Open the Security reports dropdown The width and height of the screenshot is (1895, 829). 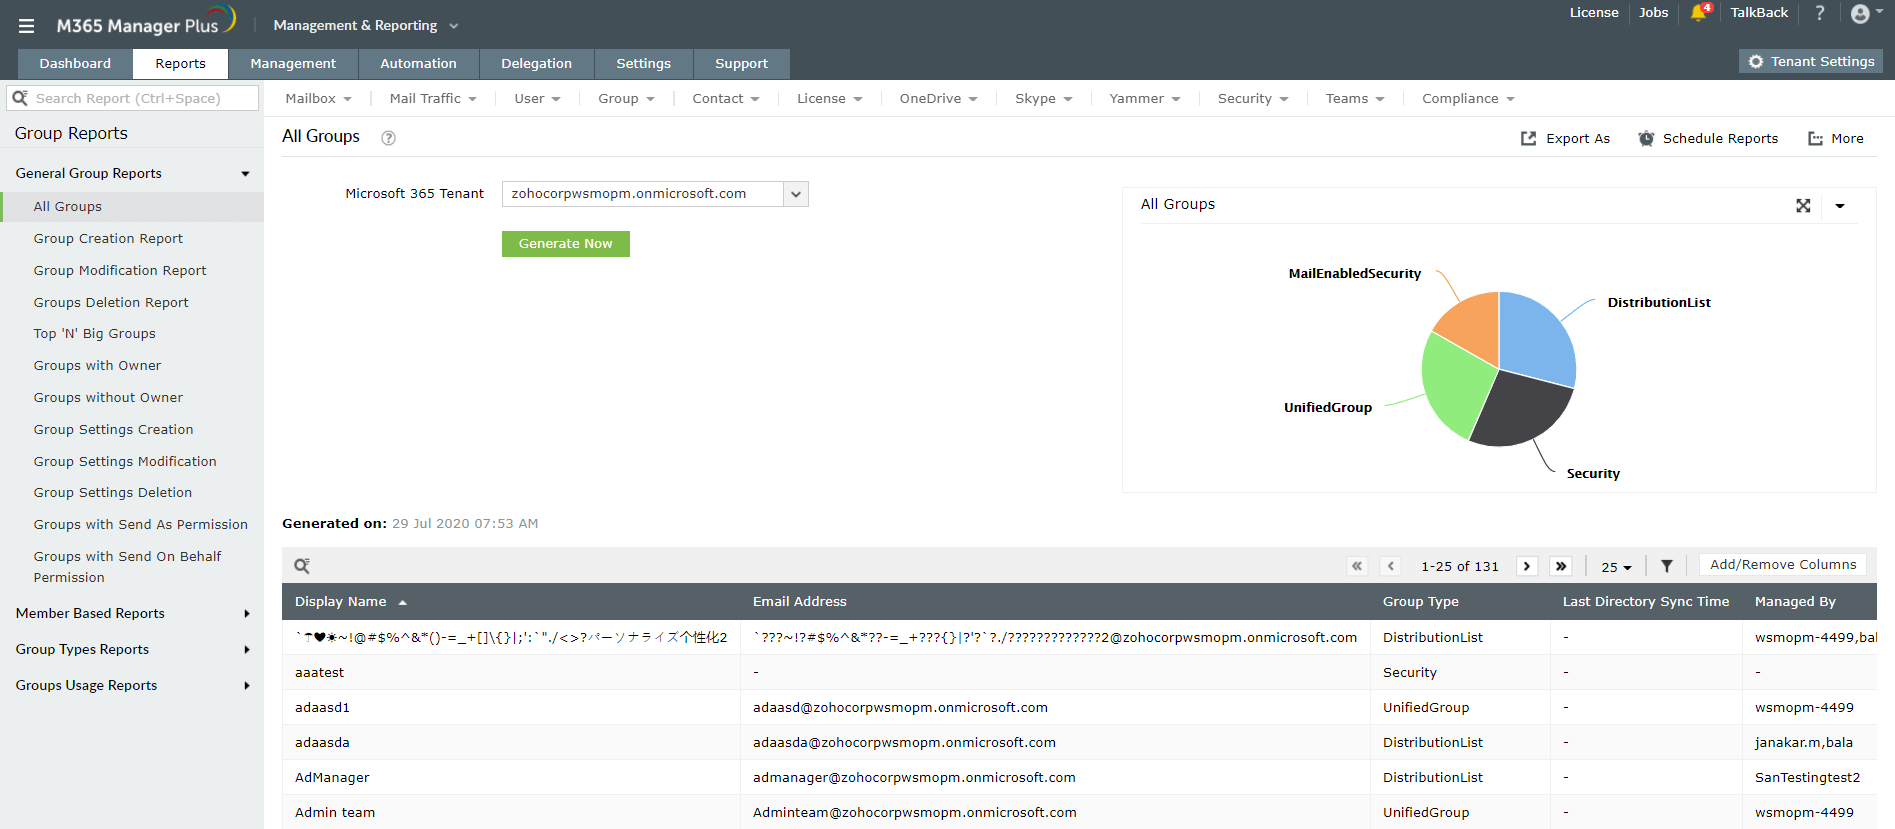point(1253,98)
